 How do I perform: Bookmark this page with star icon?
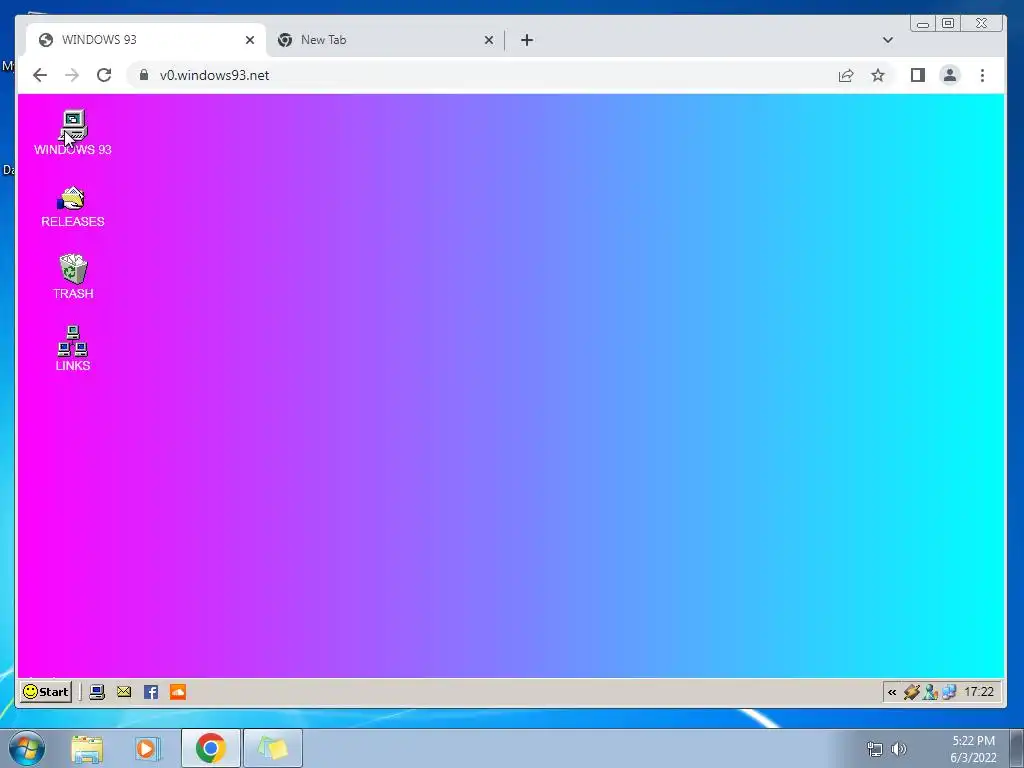[878, 76]
